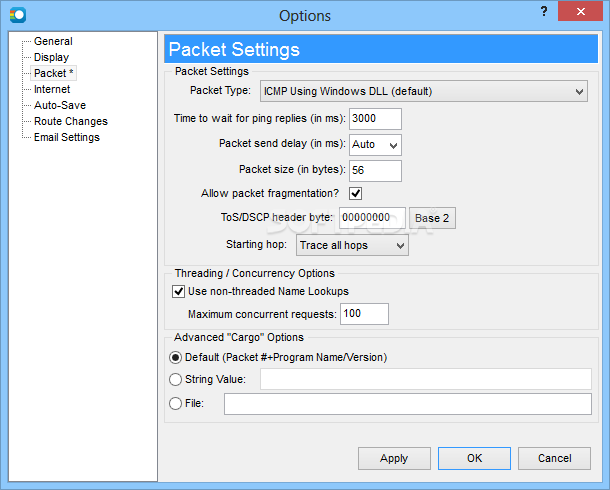Open the Packet Type dropdown
Screen dimensions: 610x490
click(x=424, y=91)
